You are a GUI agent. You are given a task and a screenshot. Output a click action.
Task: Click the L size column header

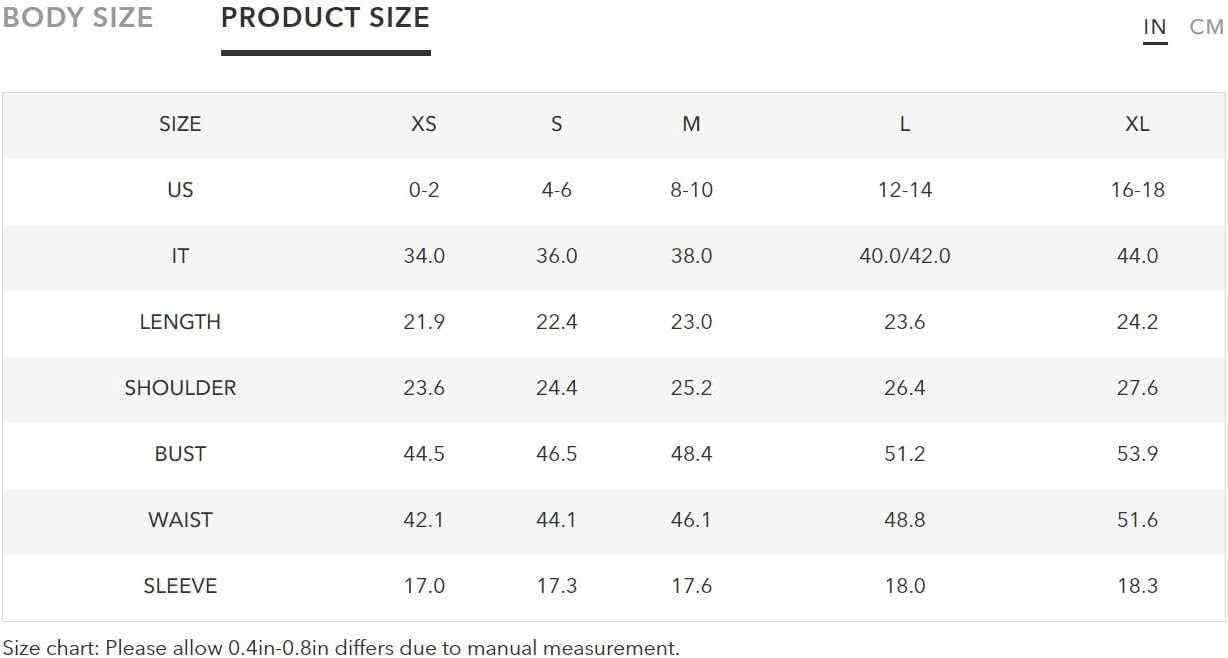[x=904, y=124]
